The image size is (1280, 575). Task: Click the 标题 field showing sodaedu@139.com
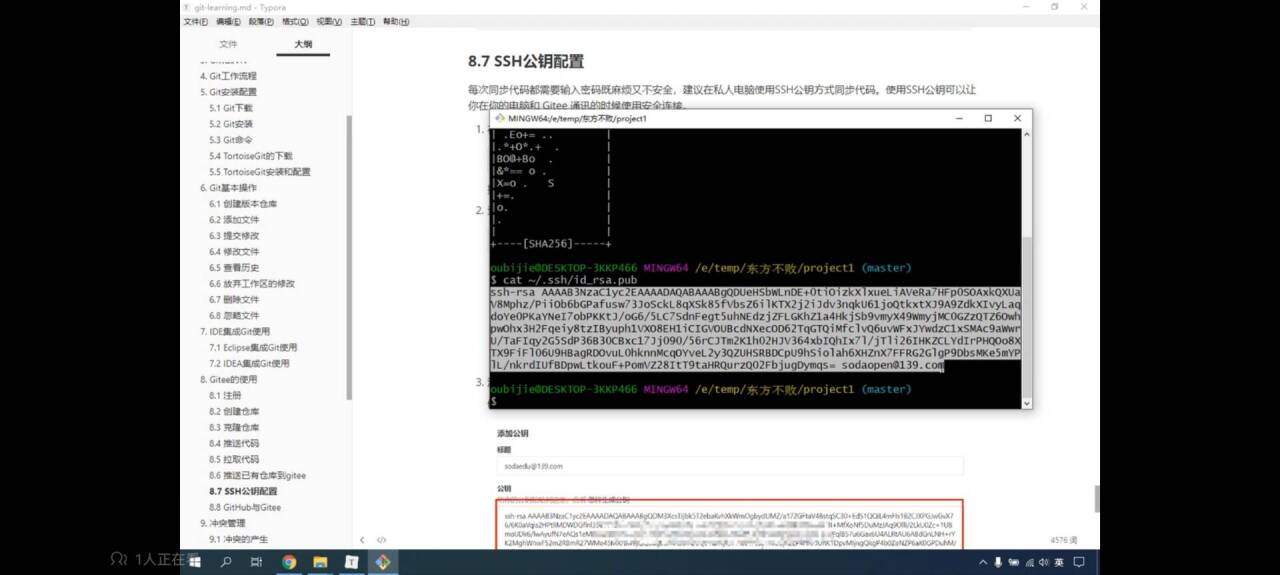tap(730, 466)
